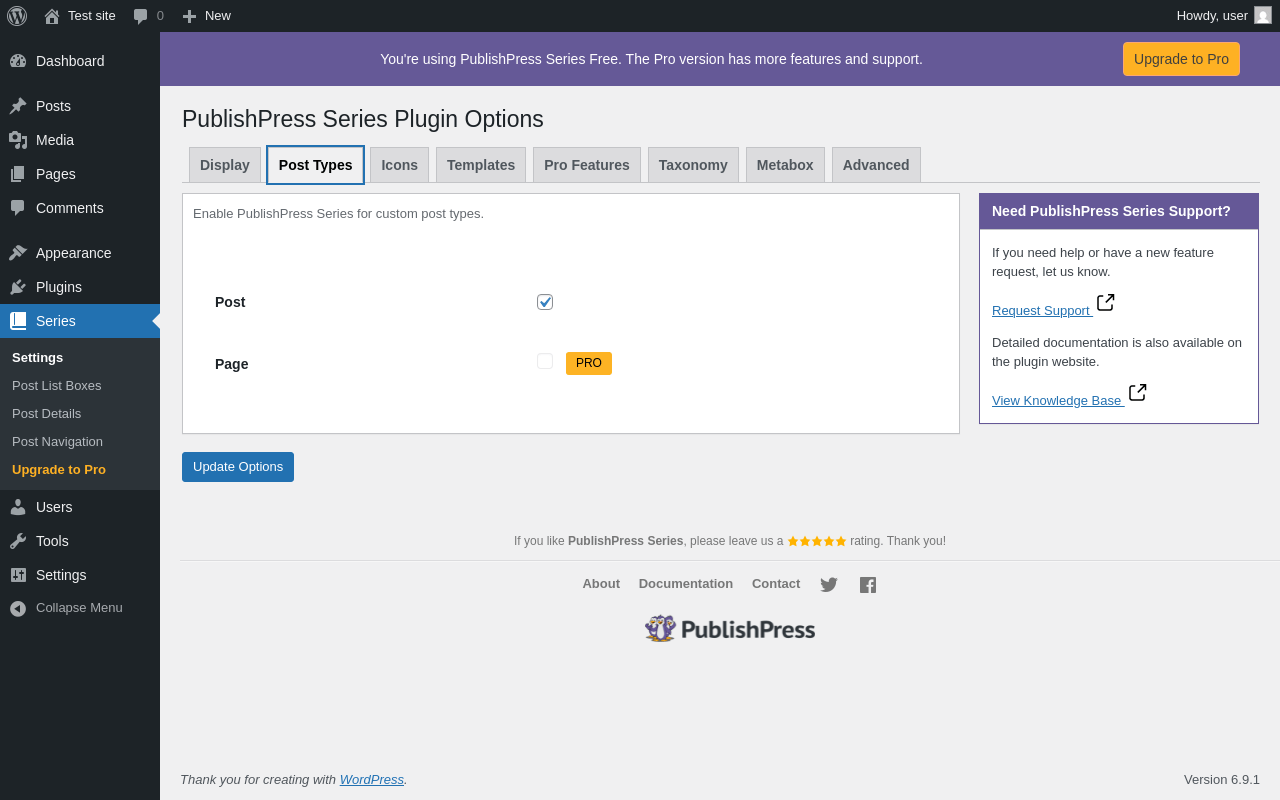Switch to the Display tab
1280x800 pixels.
click(225, 165)
